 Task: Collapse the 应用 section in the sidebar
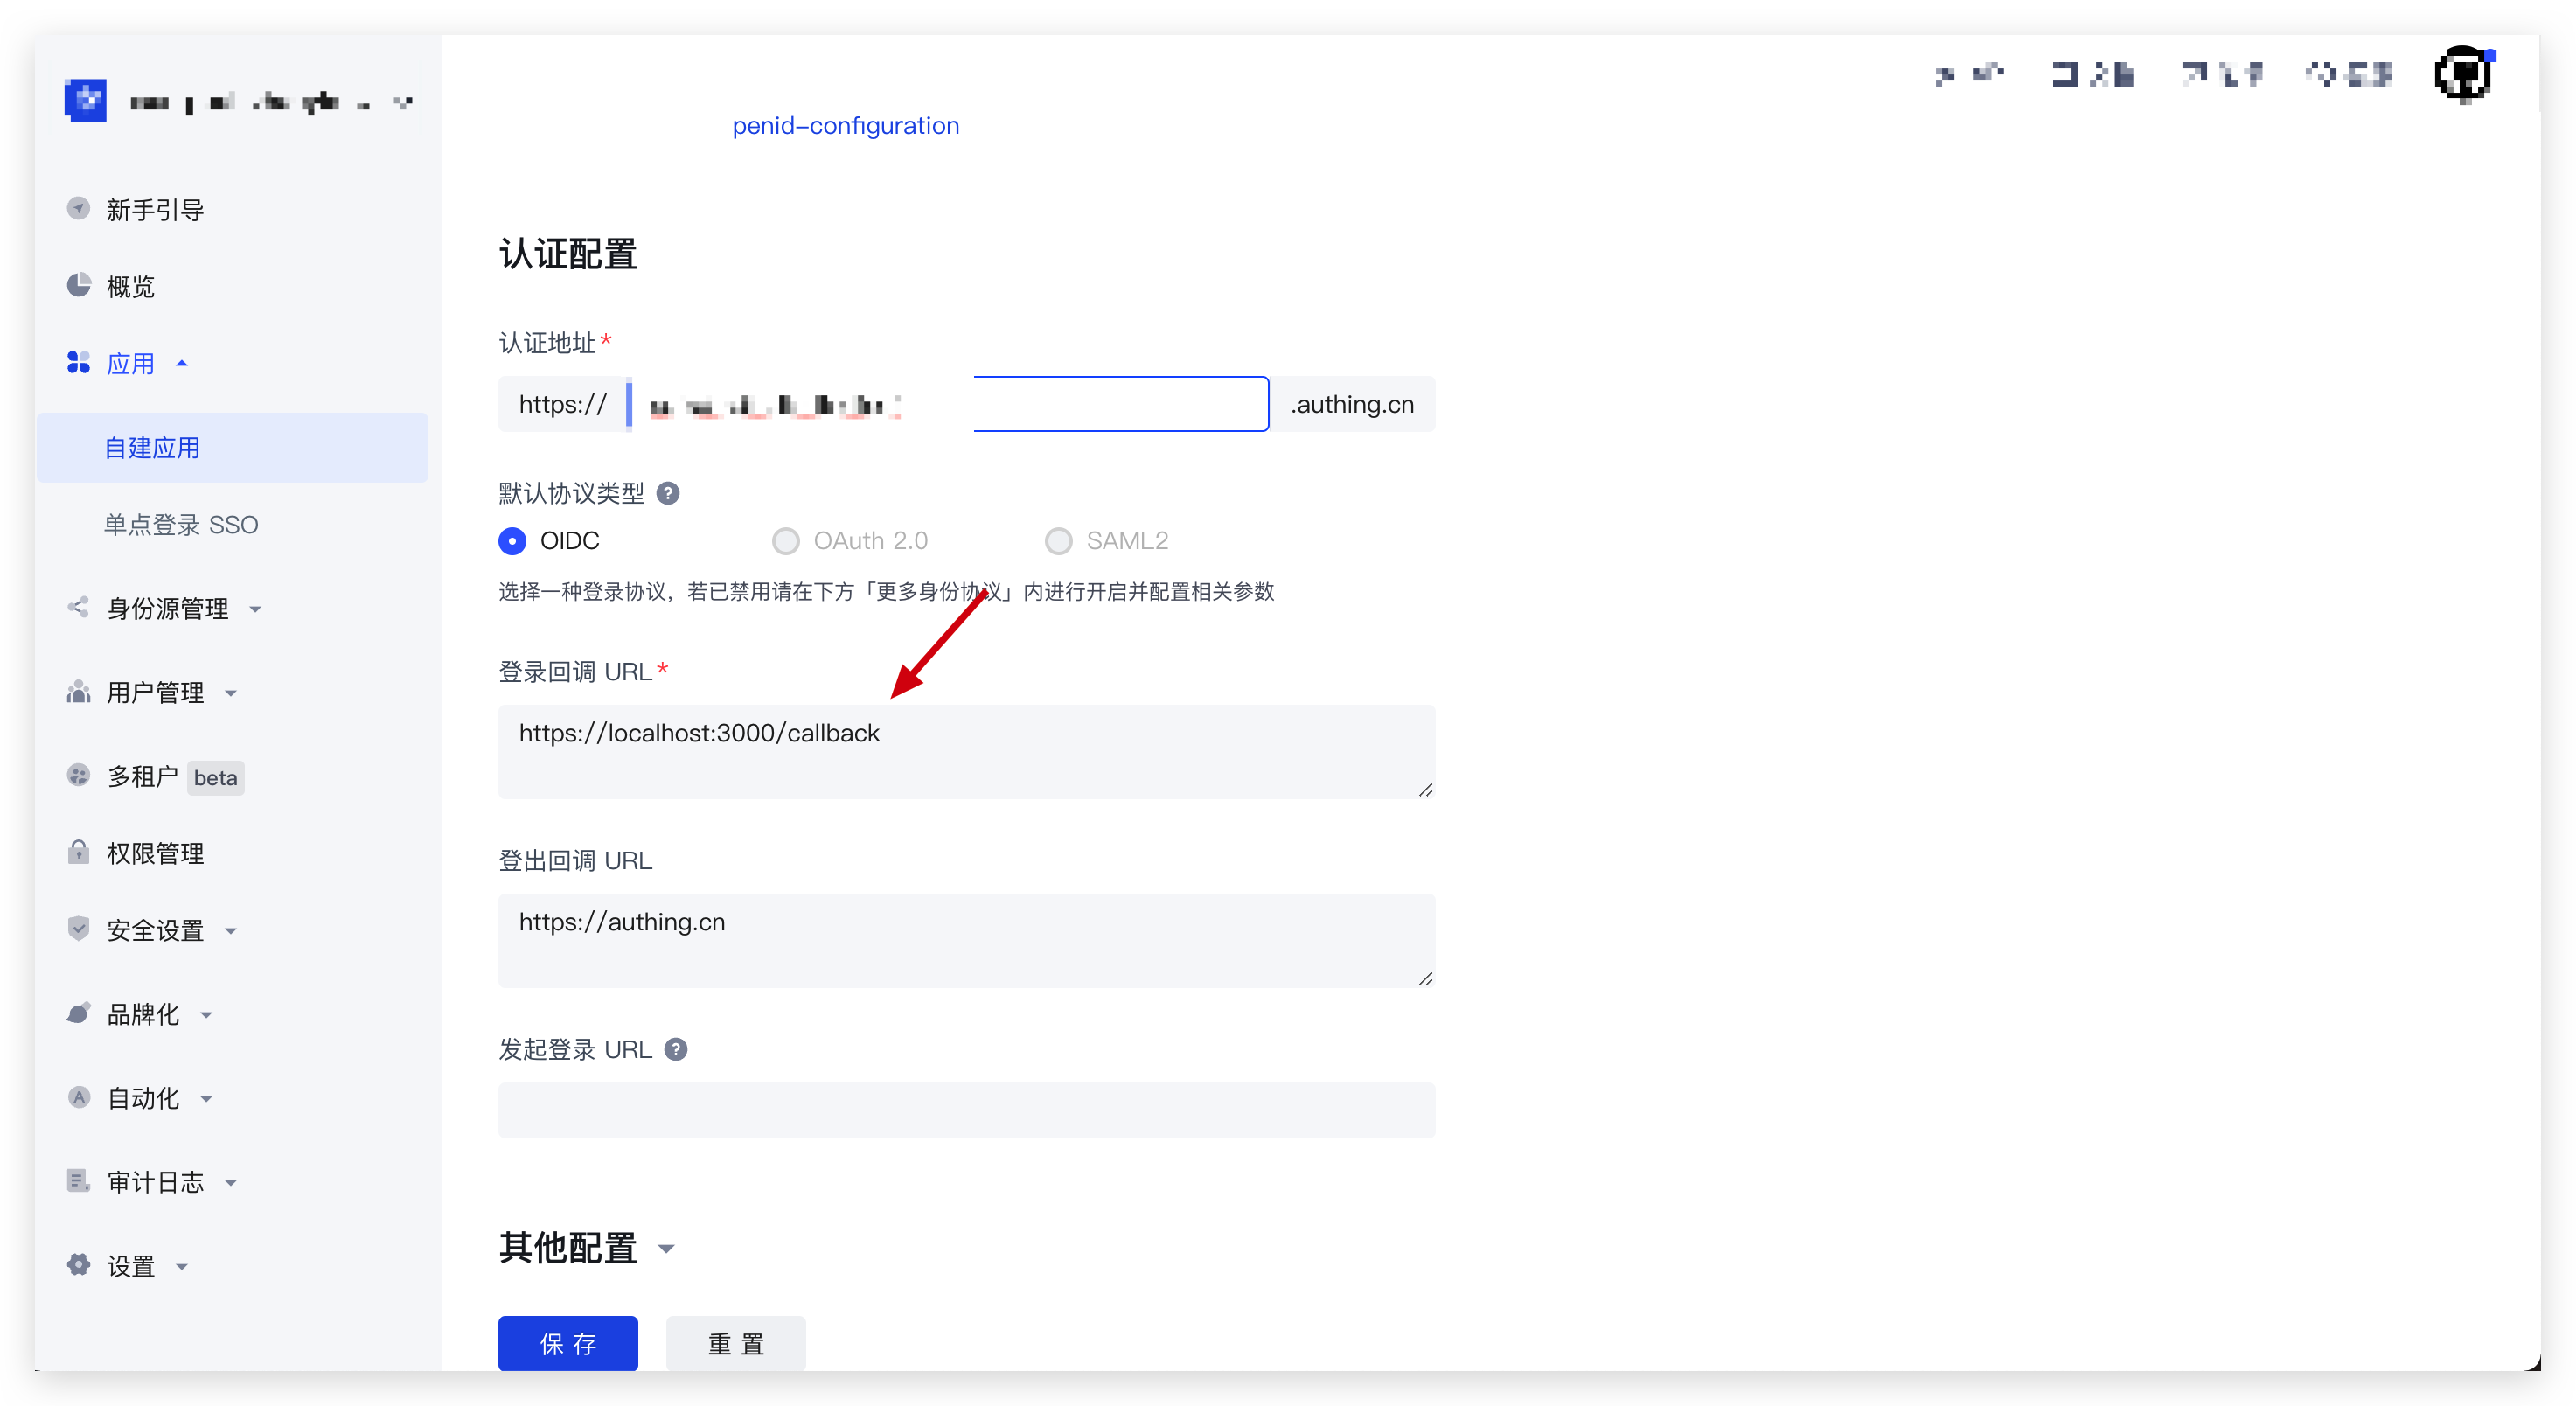(182, 363)
